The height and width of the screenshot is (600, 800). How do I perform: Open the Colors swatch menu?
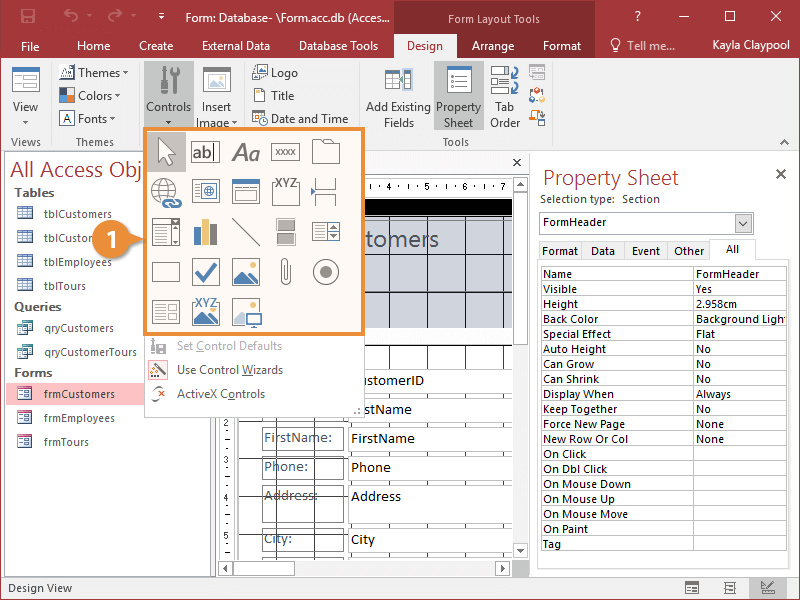point(93,95)
